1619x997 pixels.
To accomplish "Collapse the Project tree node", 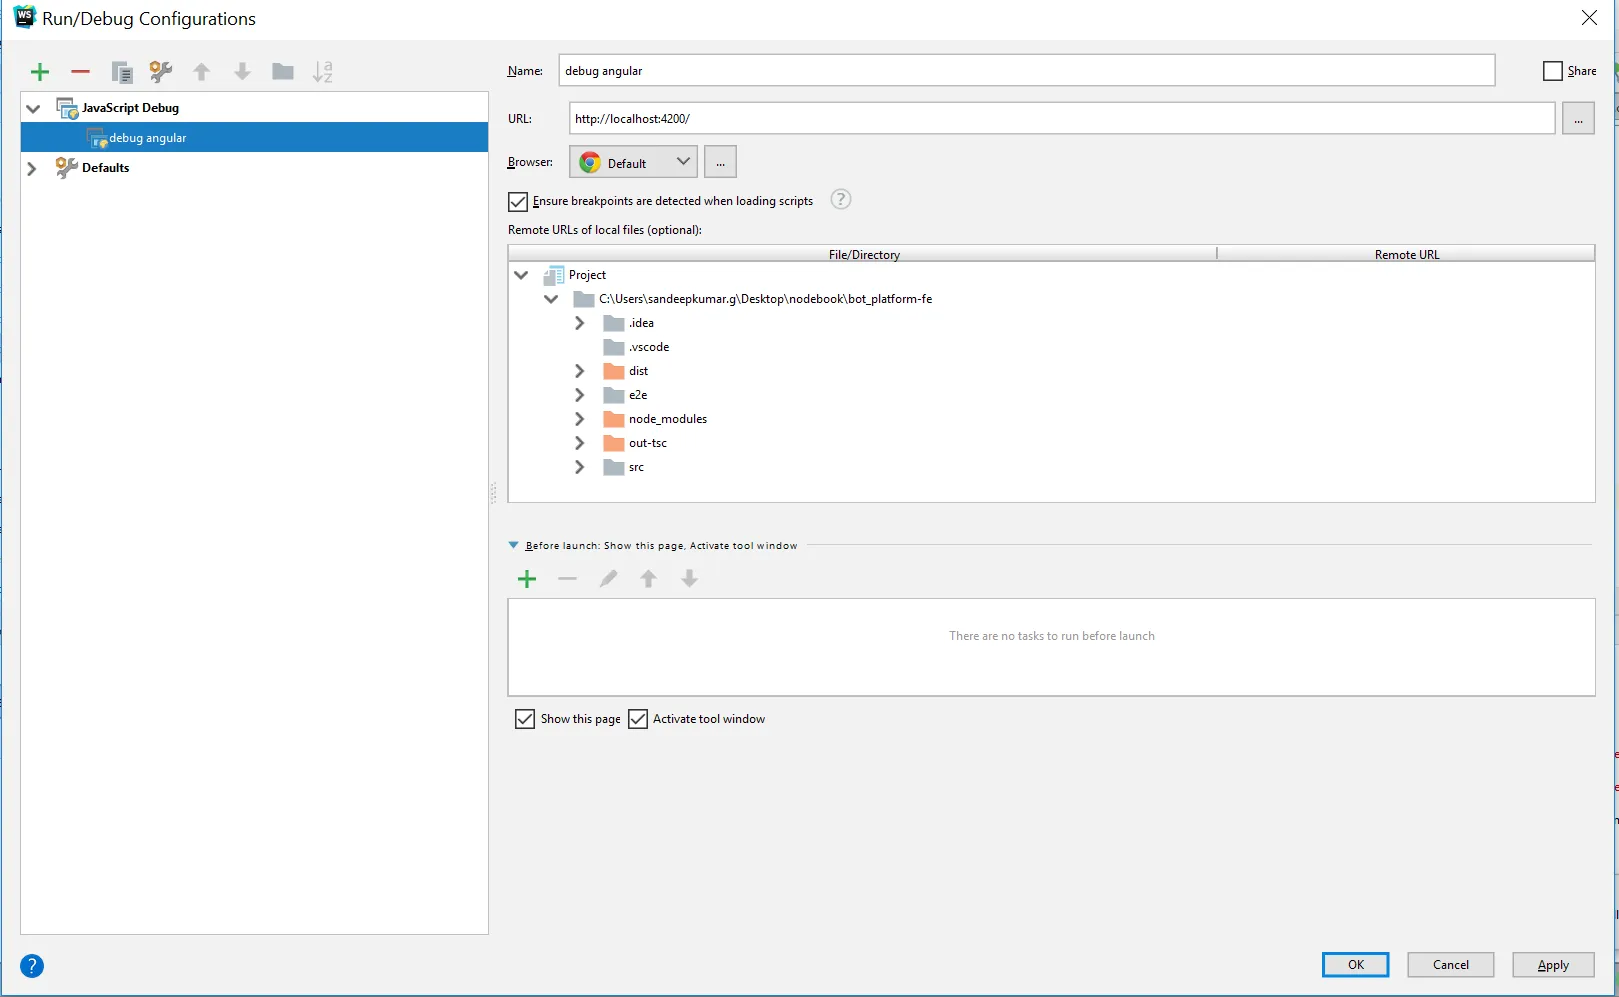I will [521, 275].
